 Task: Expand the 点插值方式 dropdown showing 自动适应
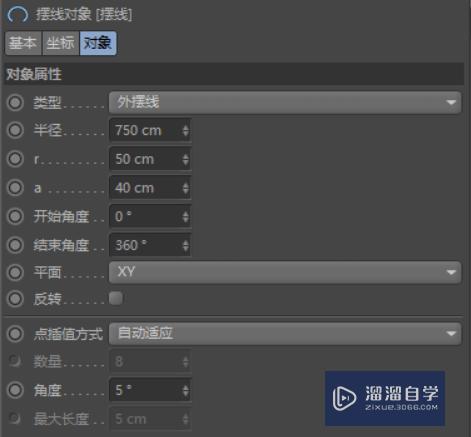coord(285,333)
